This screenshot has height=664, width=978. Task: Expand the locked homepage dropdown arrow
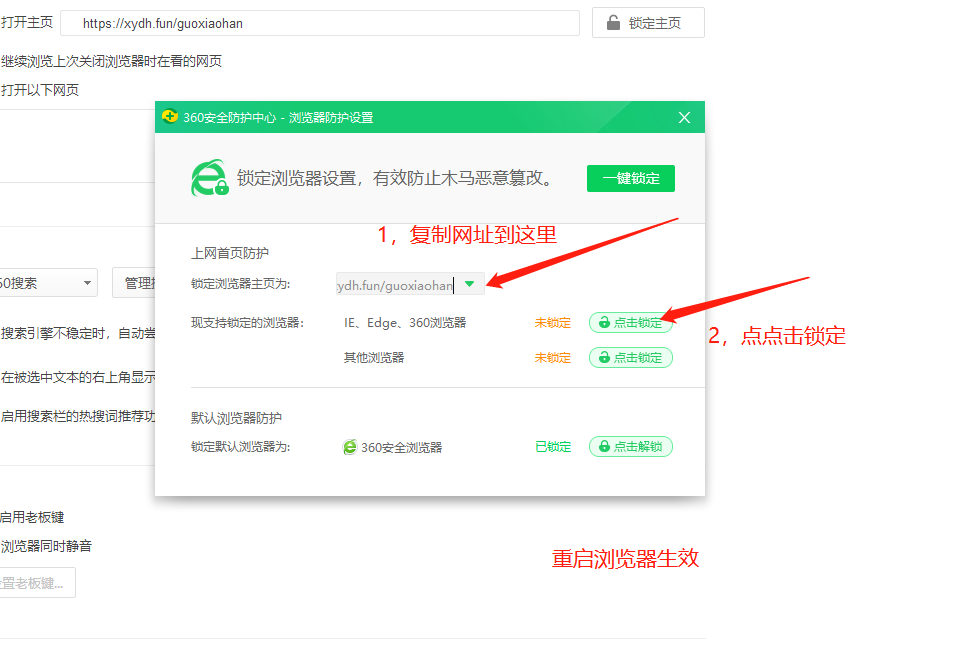tap(470, 284)
